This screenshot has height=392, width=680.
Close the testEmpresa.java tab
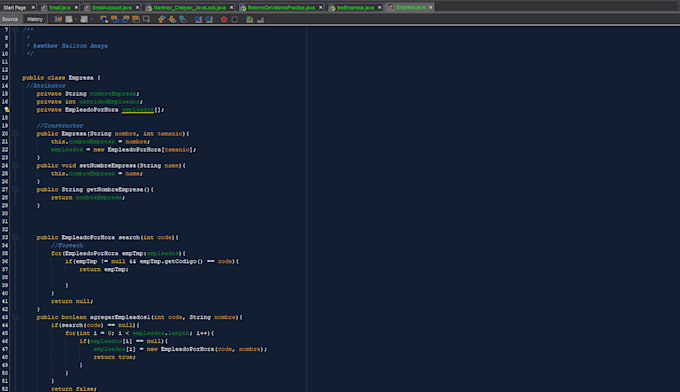tap(379, 7)
